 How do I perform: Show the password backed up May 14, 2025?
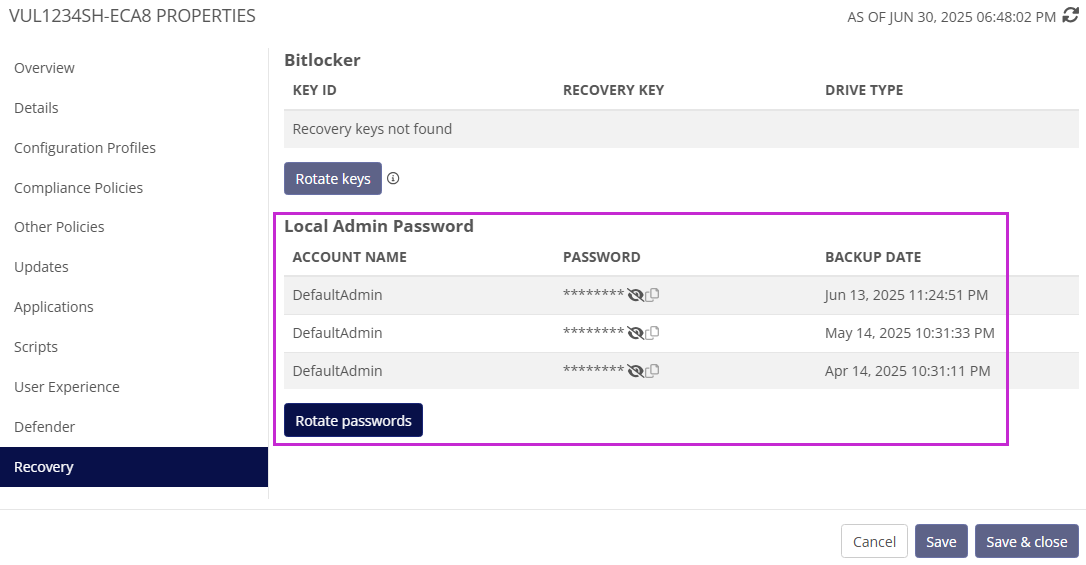[x=635, y=333]
